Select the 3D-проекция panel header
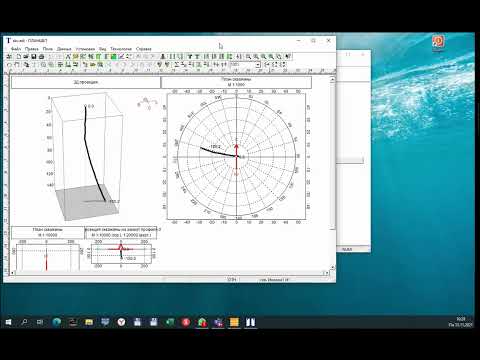 pos(86,82)
